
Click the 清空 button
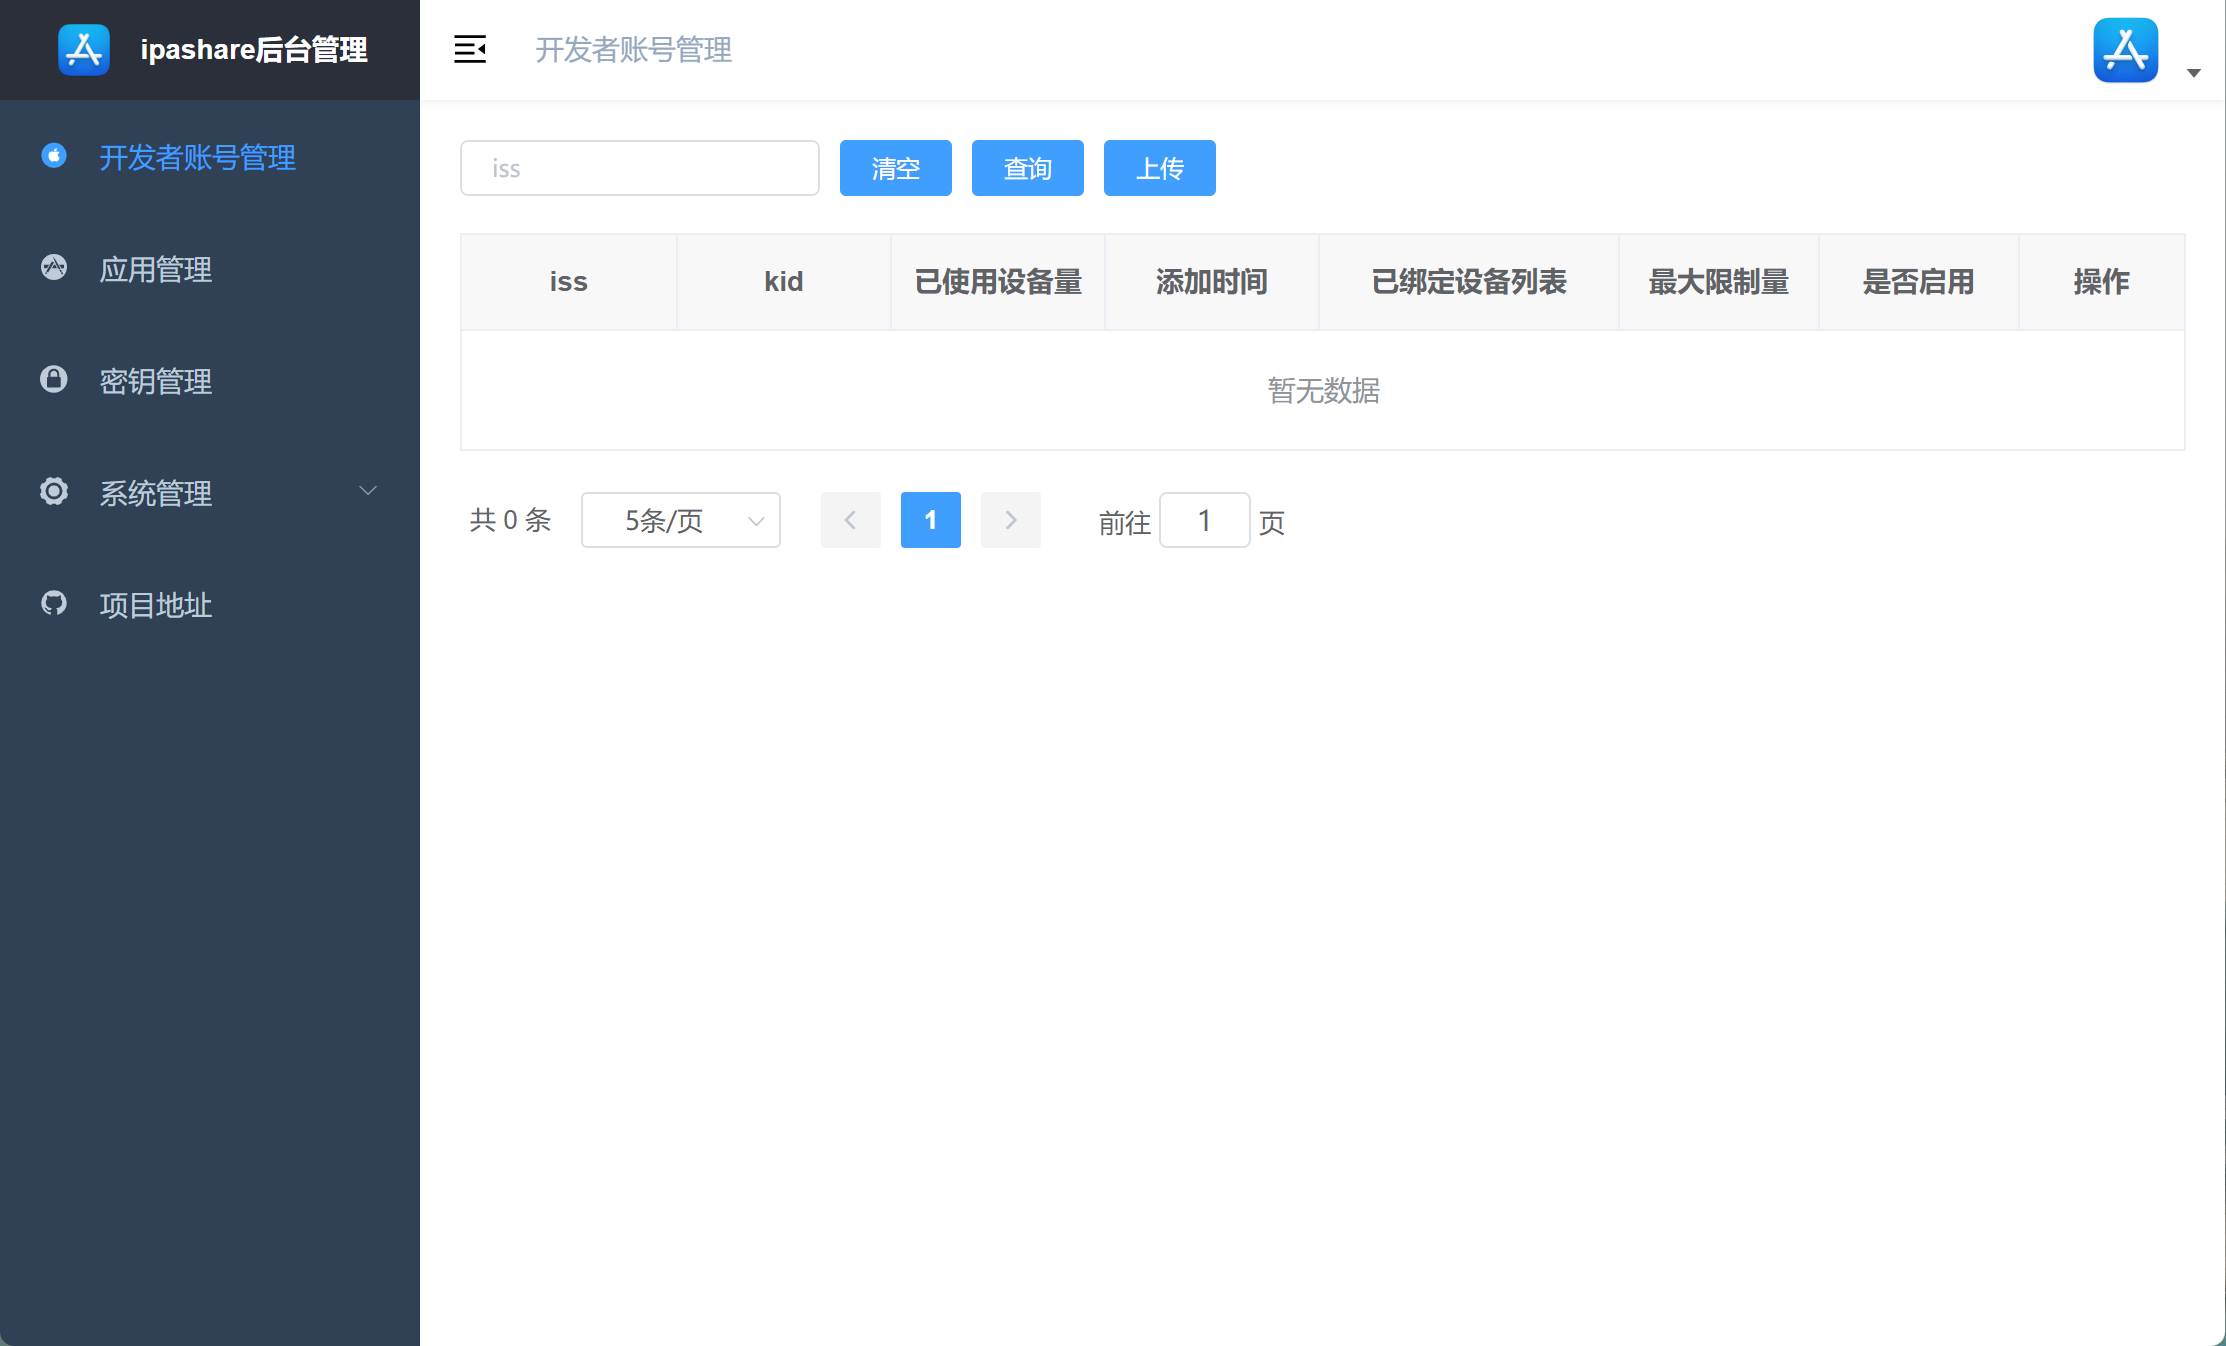[x=896, y=168]
